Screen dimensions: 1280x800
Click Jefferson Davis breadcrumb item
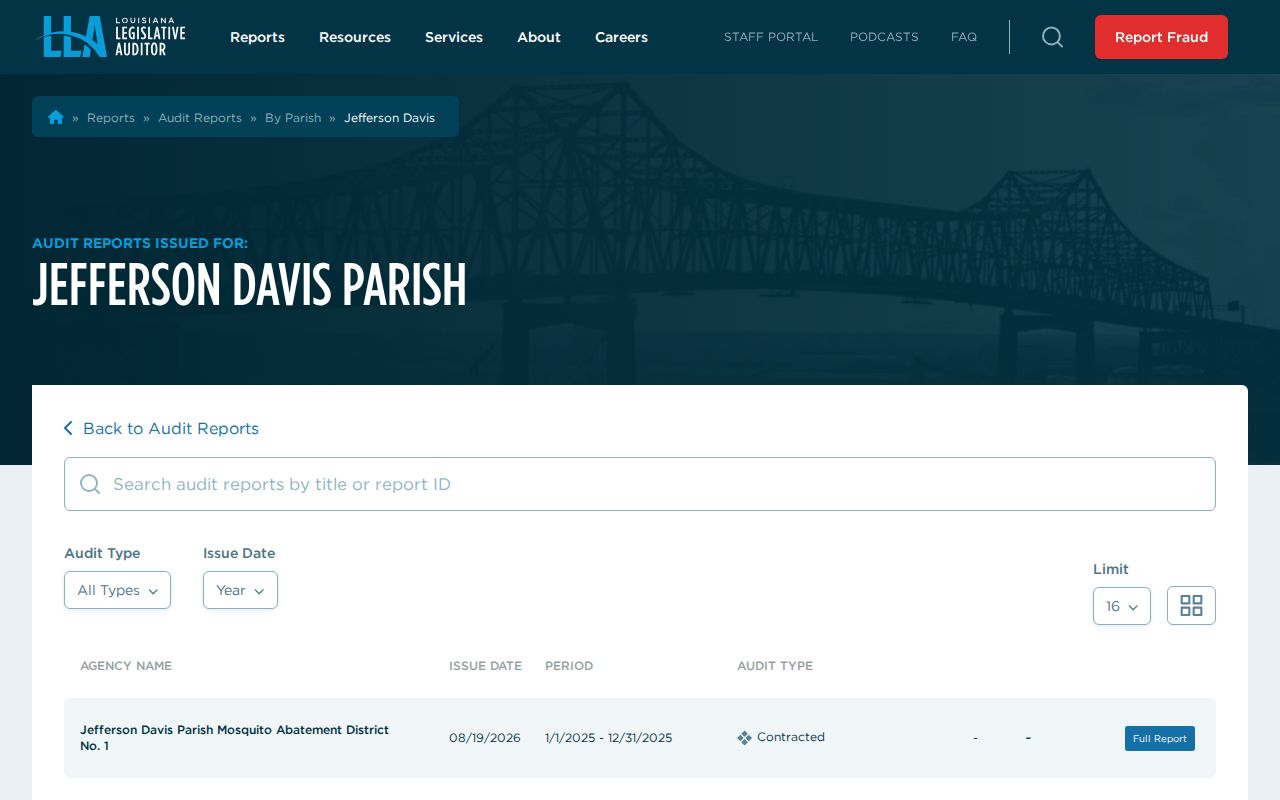[x=390, y=118]
